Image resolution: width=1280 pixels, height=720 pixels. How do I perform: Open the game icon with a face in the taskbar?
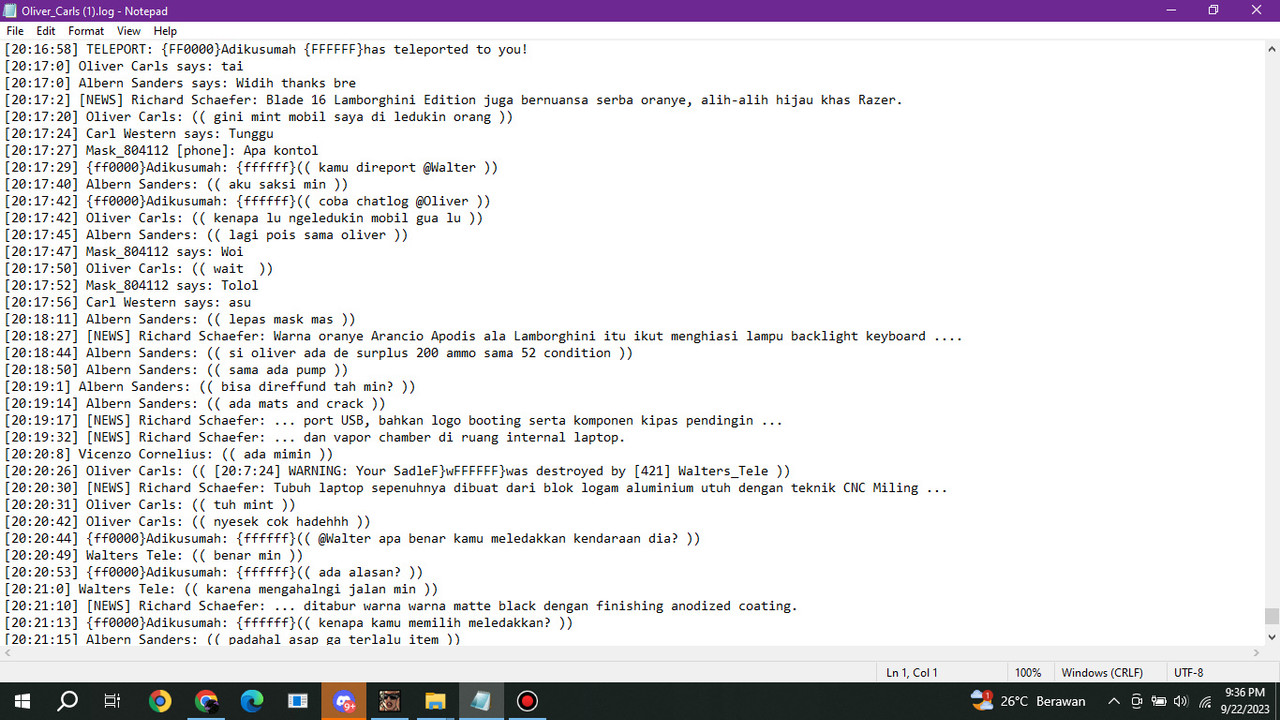coord(389,701)
